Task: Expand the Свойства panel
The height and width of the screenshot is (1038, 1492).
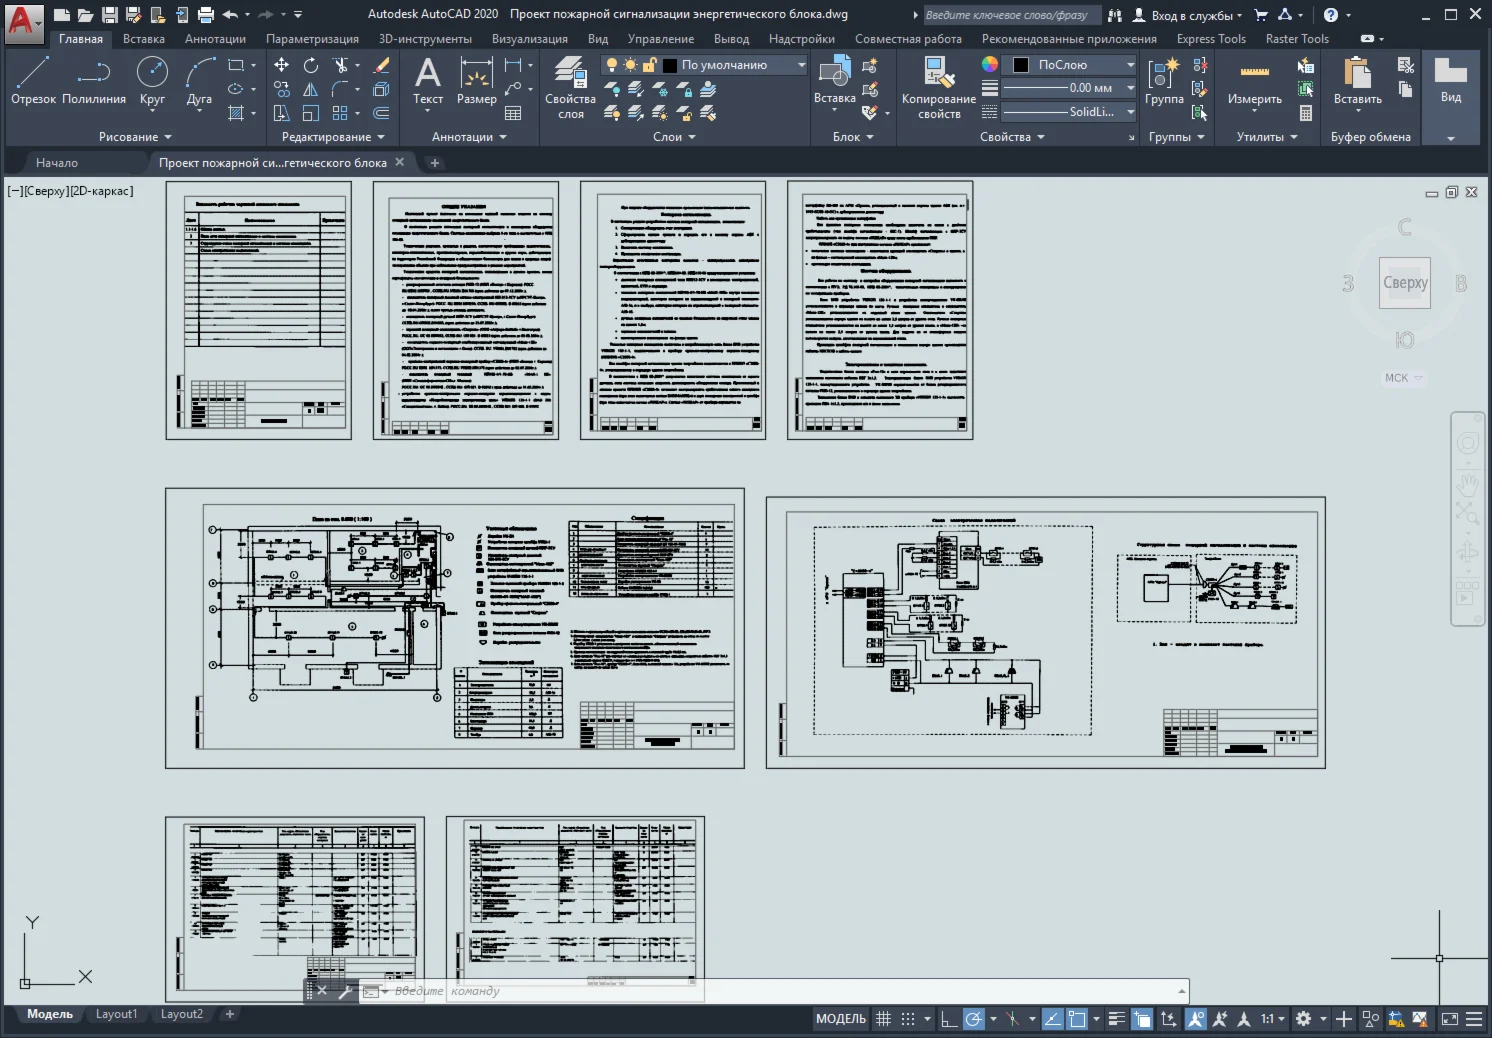Action: pyautogui.click(x=1012, y=137)
